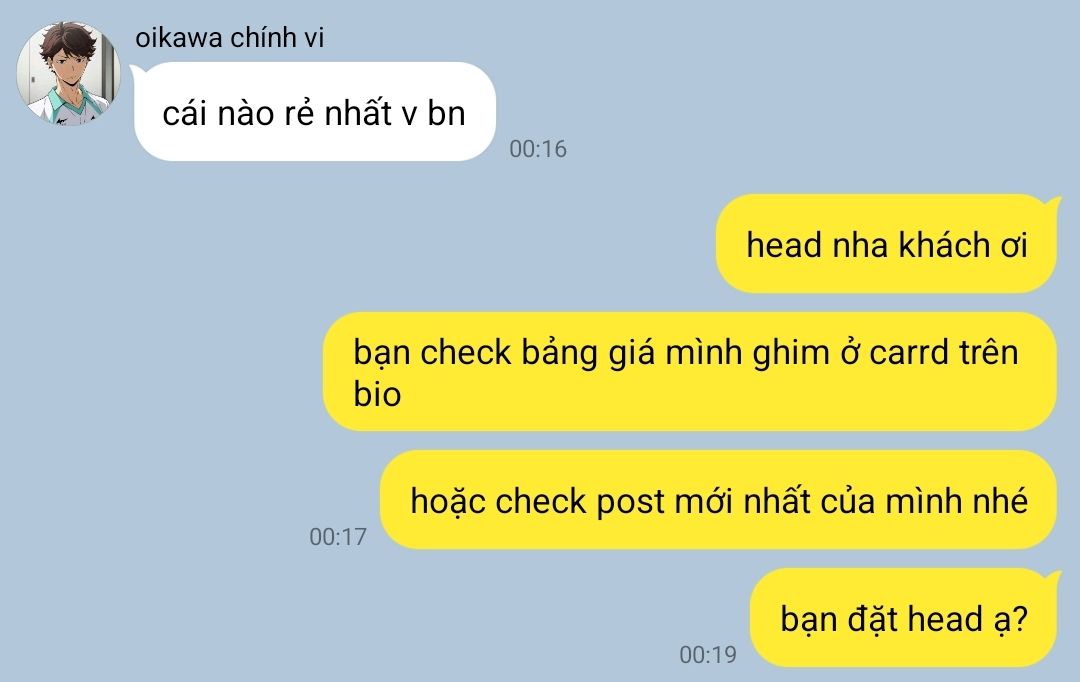This screenshot has width=1080, height=682.
Task: Select the received message 'cái nào rẻ nhất v bn'
Action: [315, 112]
